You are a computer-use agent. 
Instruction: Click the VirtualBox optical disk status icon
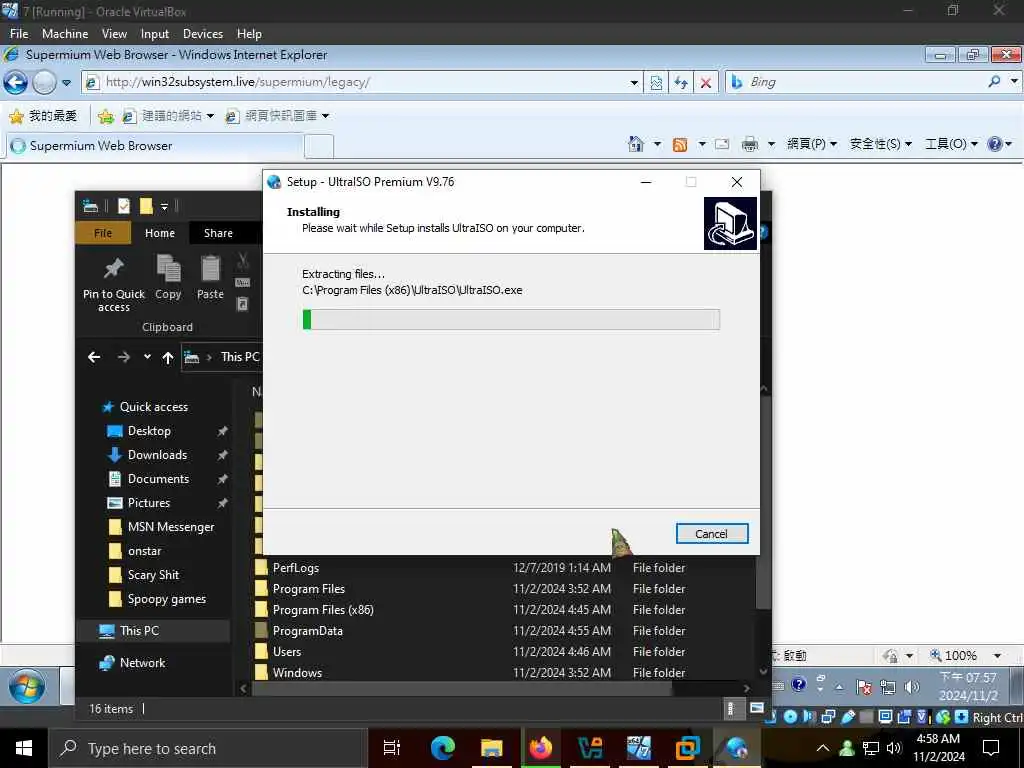coord(790,717)
